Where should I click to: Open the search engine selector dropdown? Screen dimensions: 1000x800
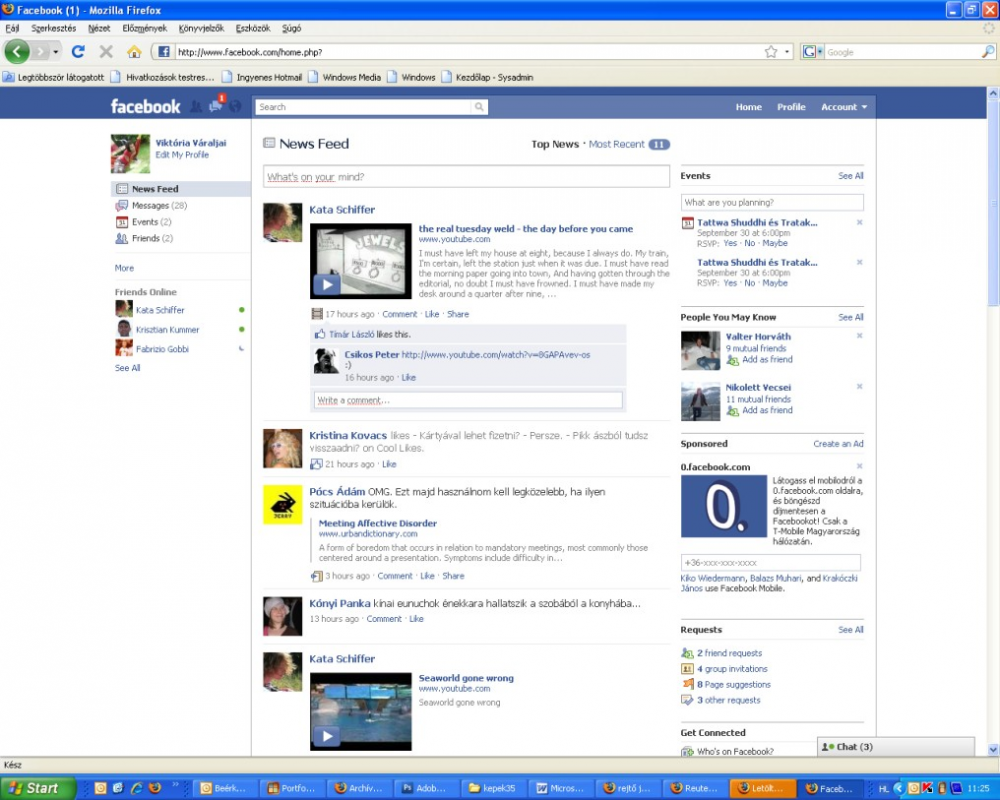[x=812, y=52]
